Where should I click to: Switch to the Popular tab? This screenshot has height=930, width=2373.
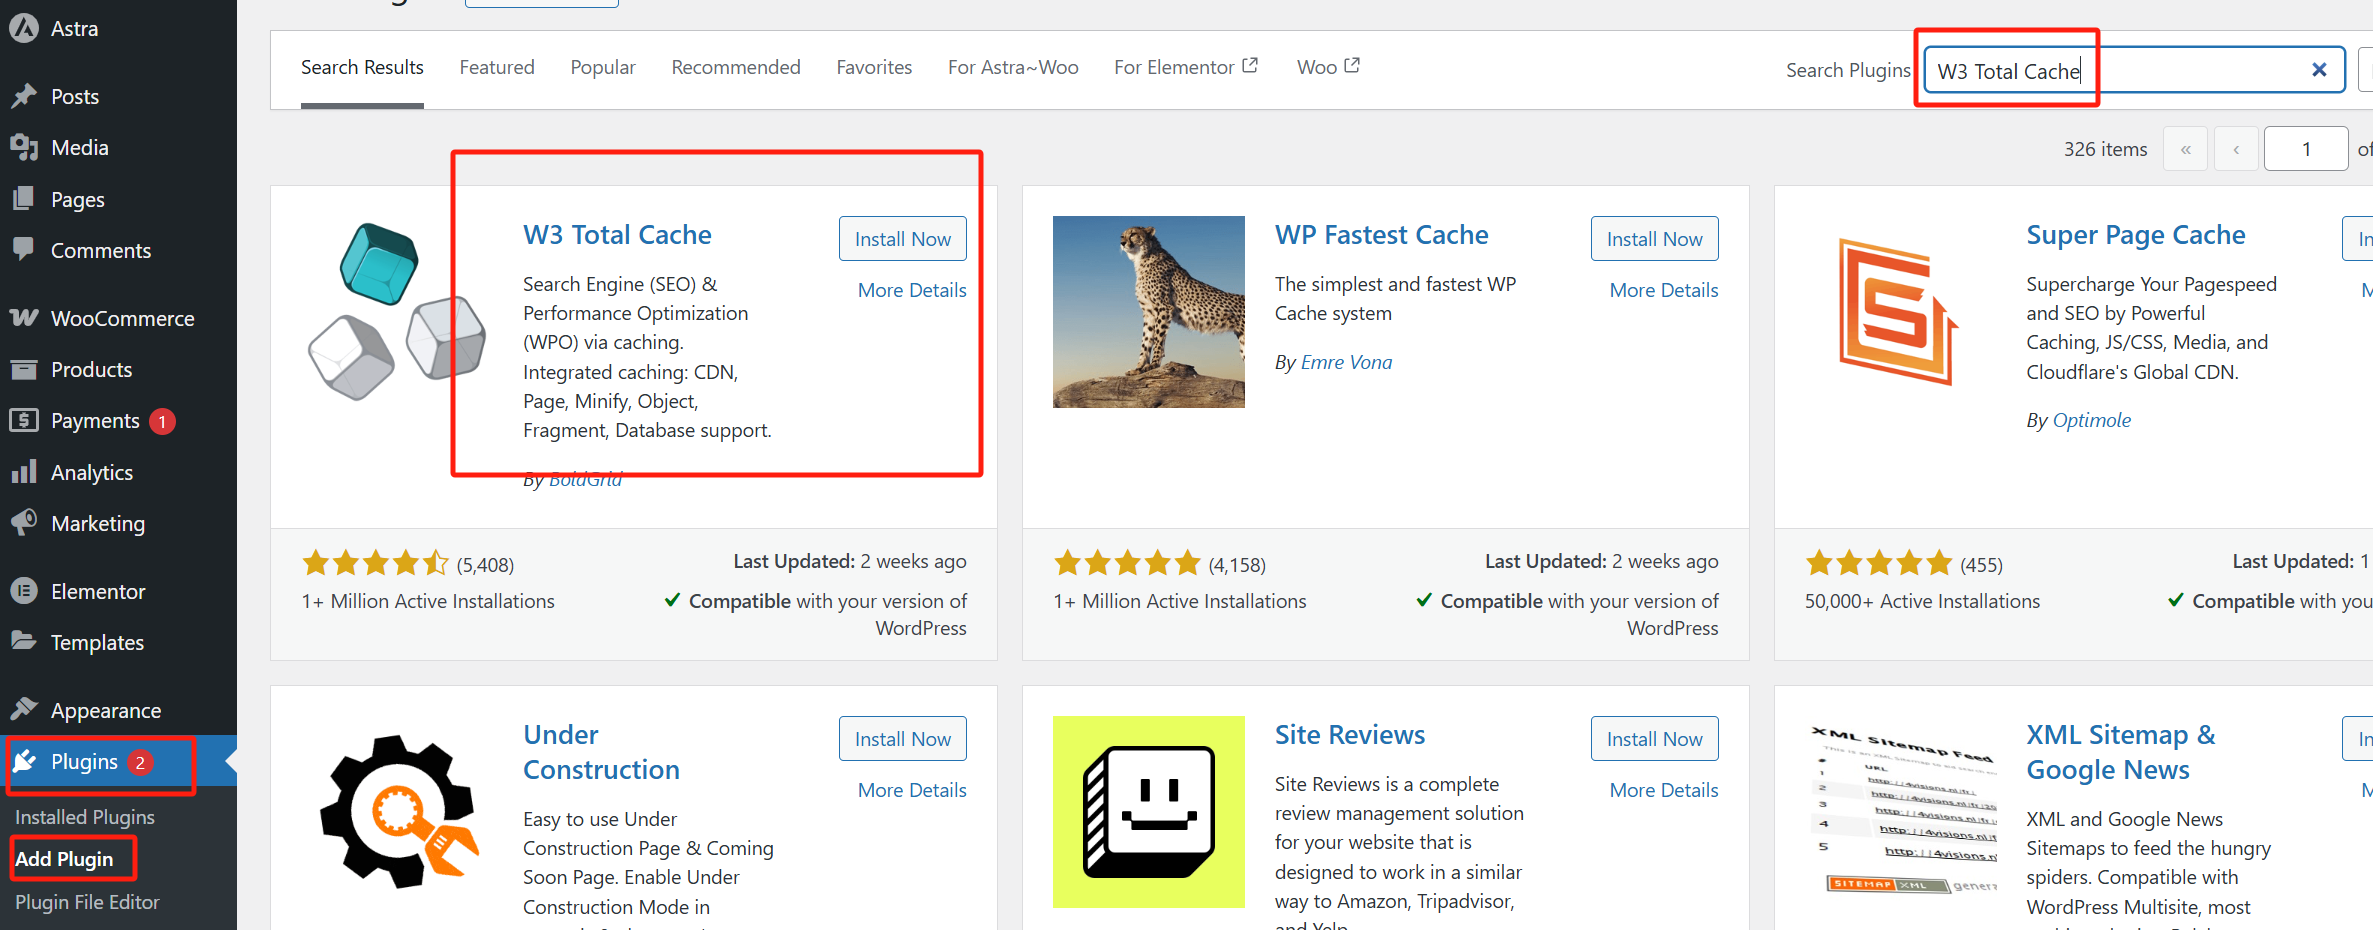(x=603, y=68)
